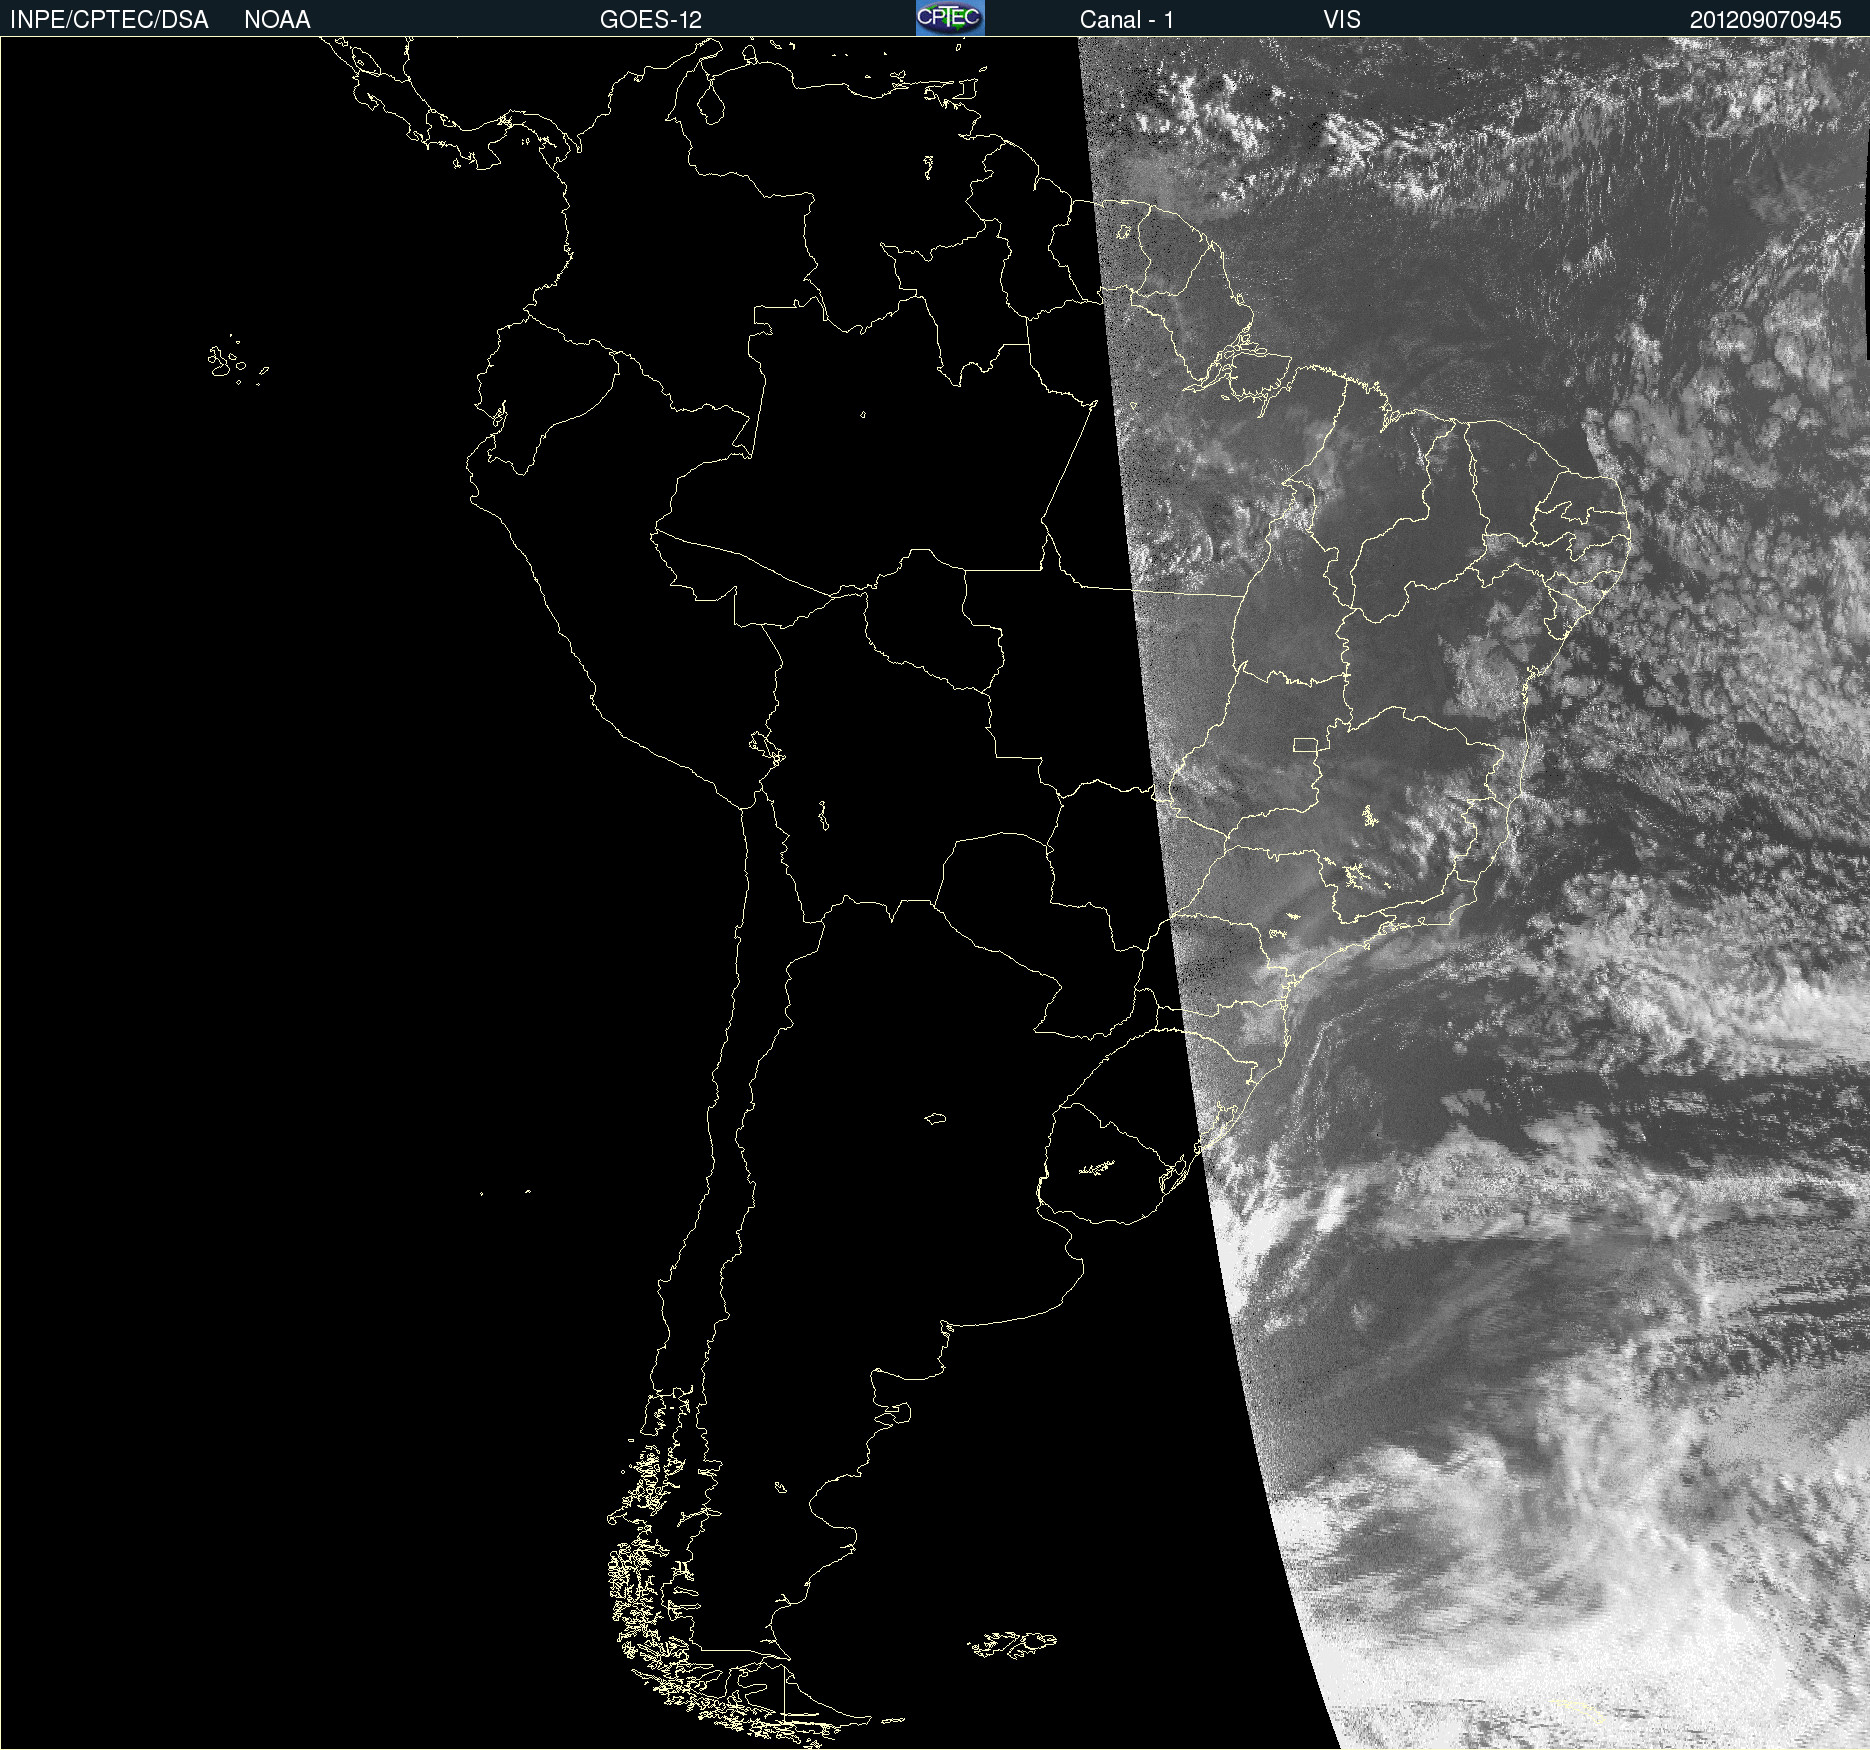Click the GOES-12 satellite label
This screenshot has width=1870, height=1750.
(651, 20)
